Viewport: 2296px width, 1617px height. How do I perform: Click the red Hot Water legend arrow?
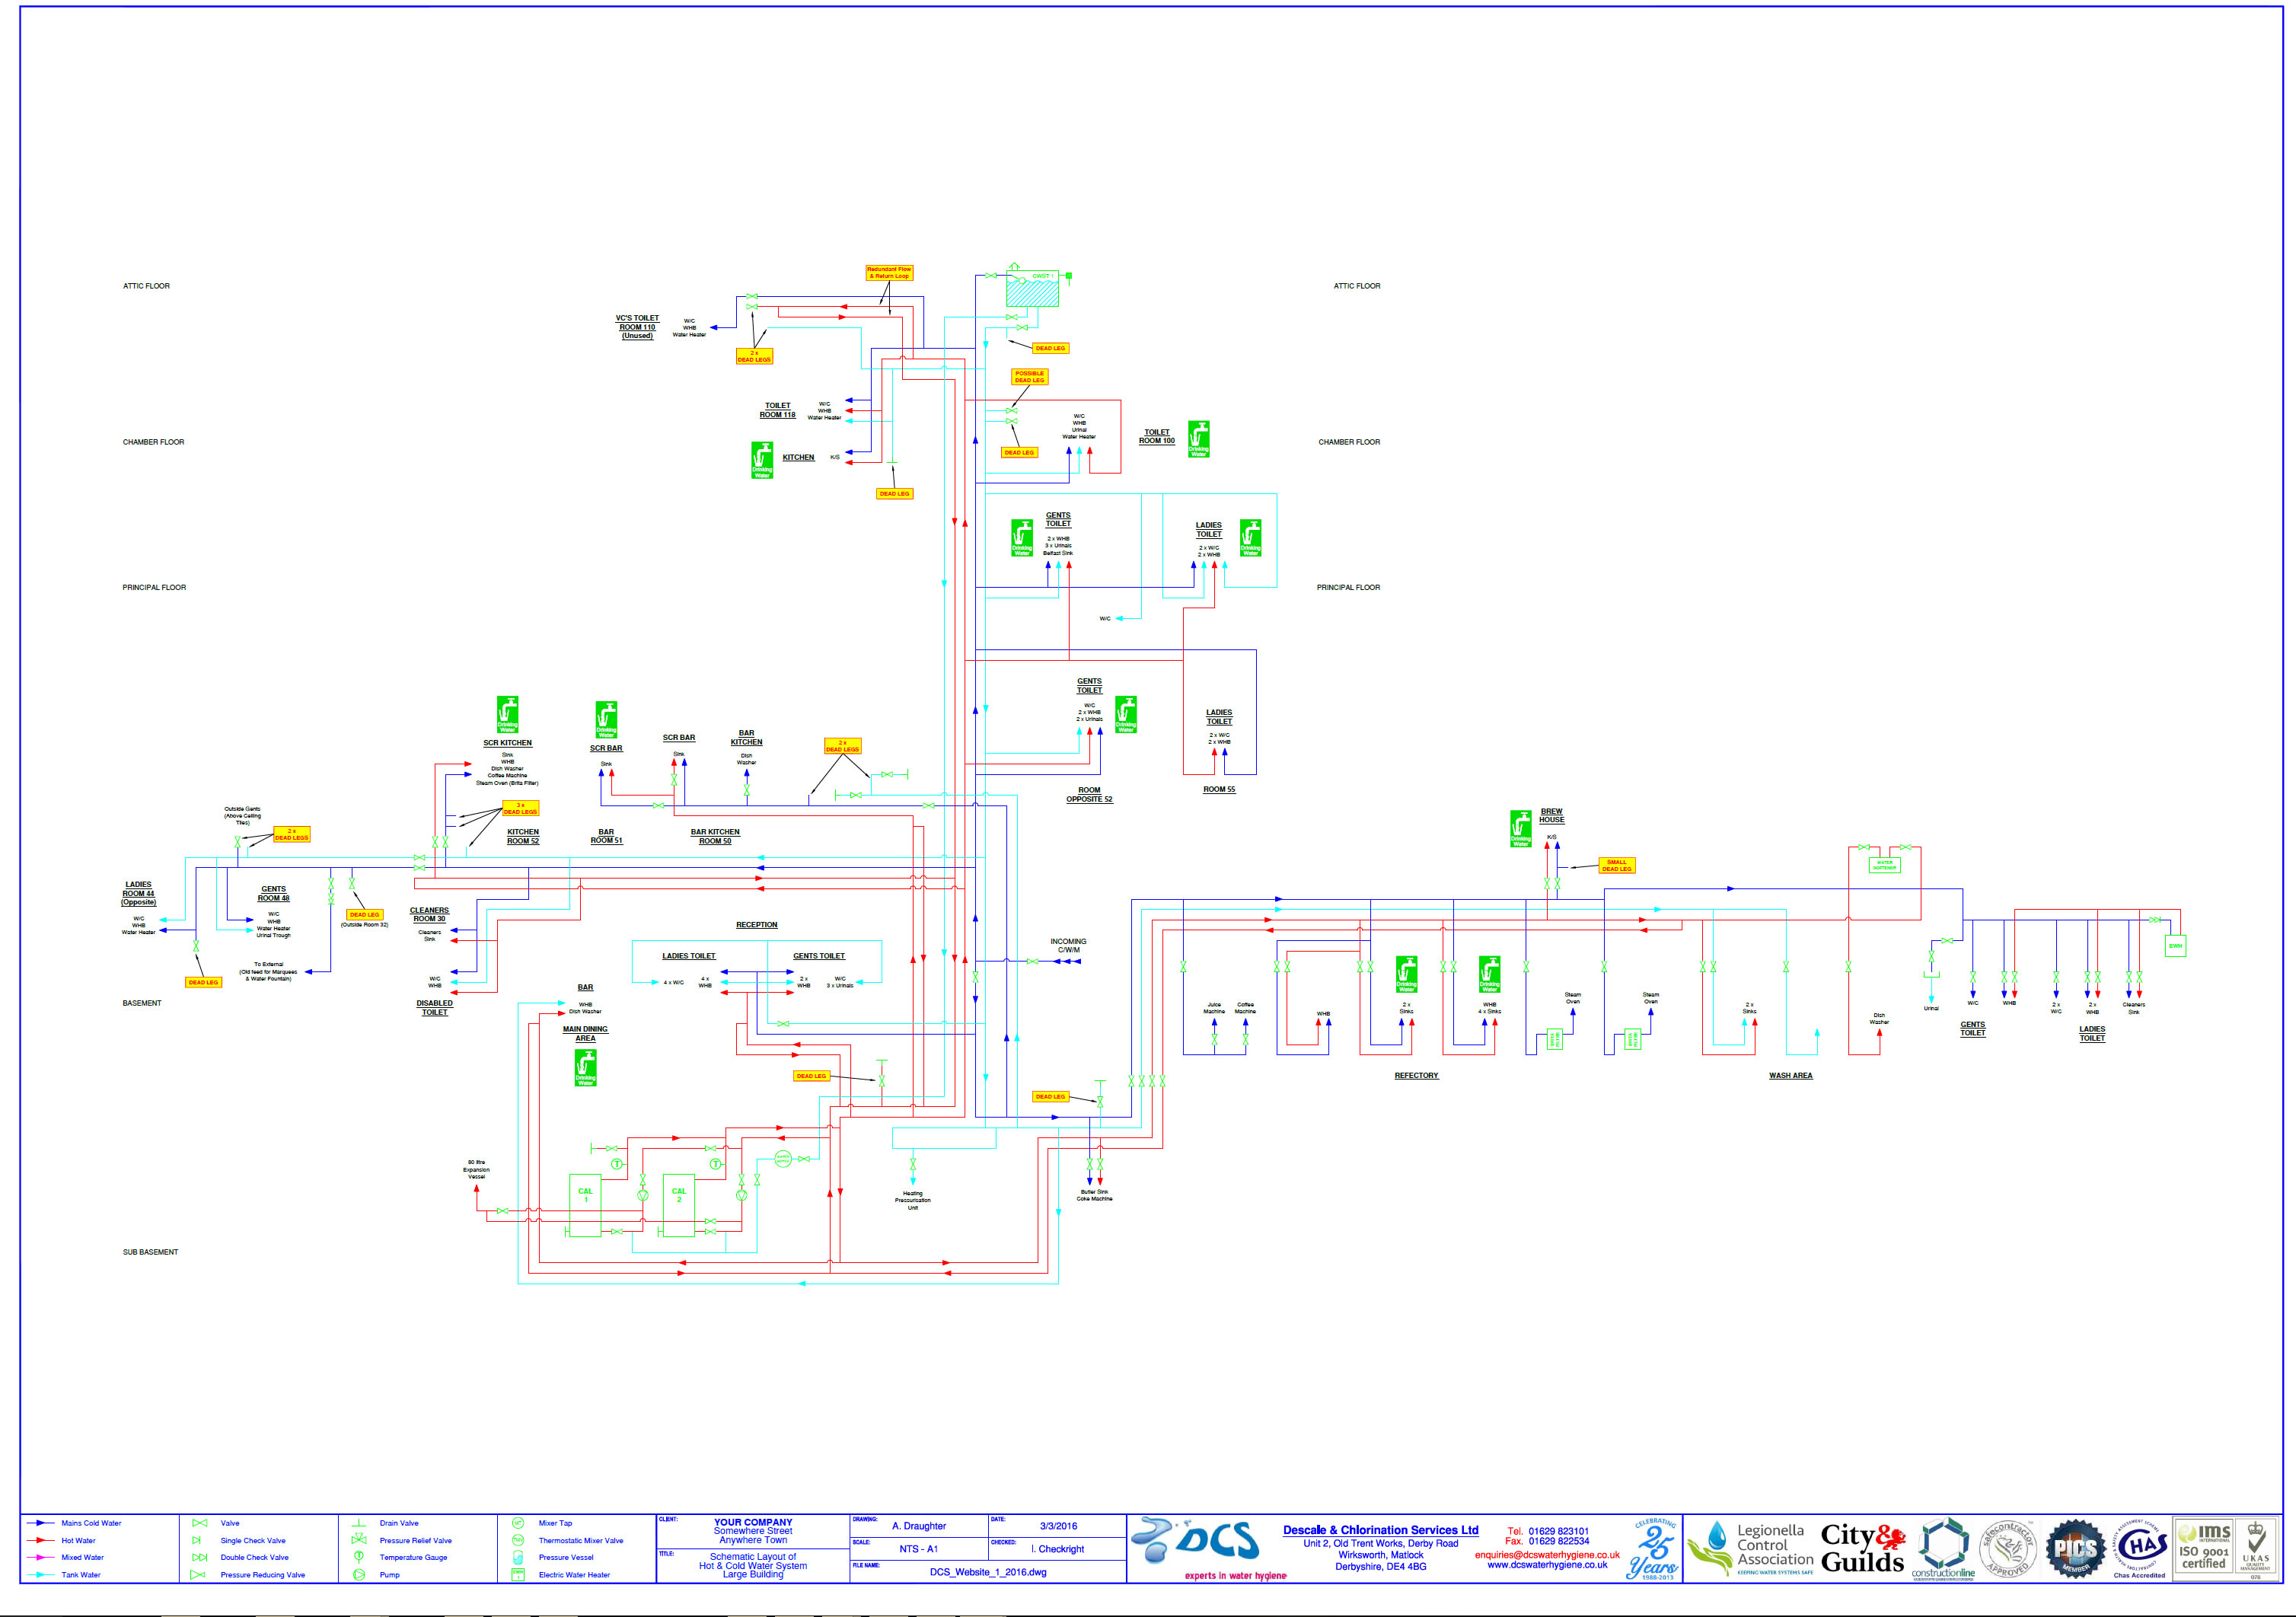[40, 1540]
